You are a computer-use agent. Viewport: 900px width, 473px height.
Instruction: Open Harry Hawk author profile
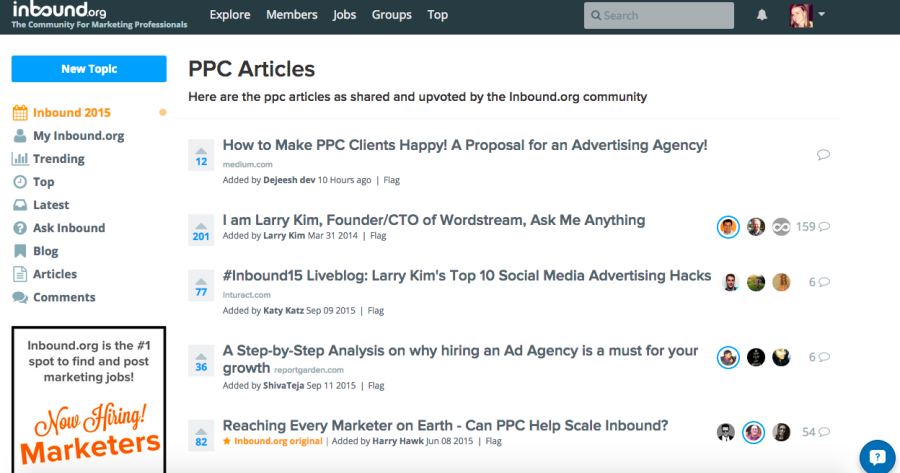point(398,441)
